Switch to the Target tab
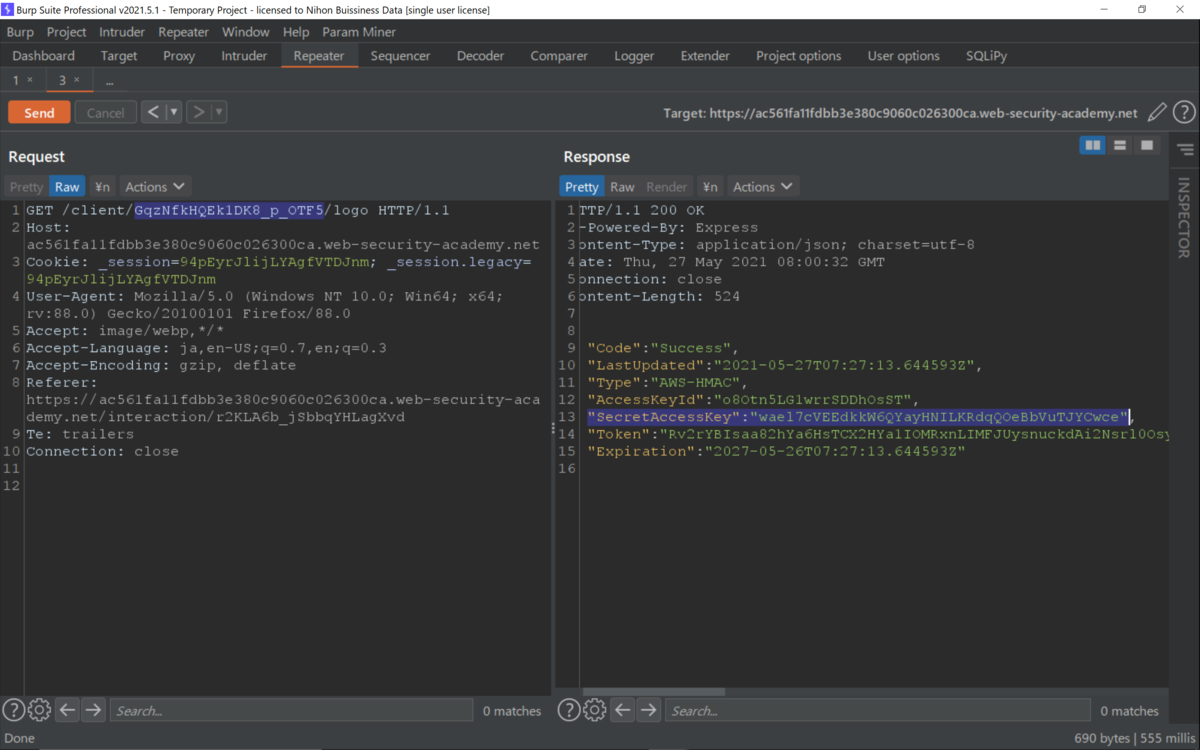 click(119, 56)
